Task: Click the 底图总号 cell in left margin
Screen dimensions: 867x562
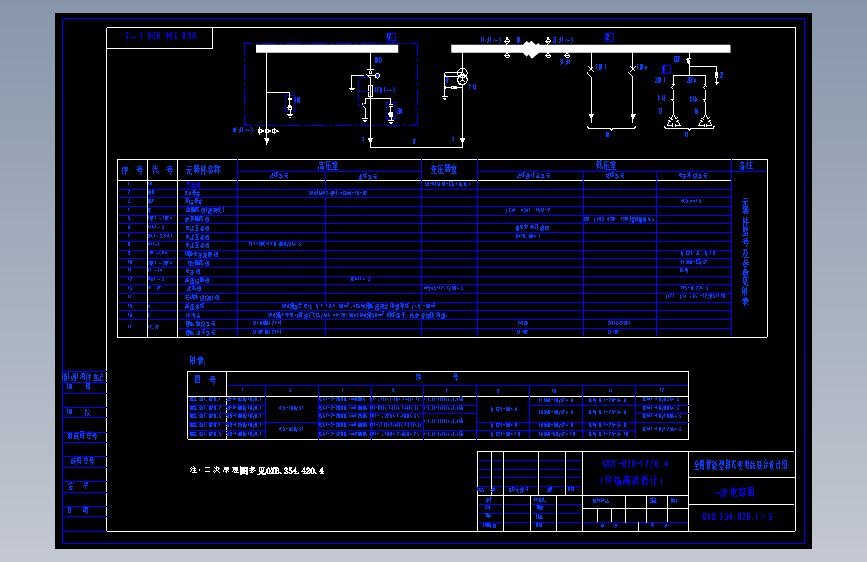Action: [82, 461]
